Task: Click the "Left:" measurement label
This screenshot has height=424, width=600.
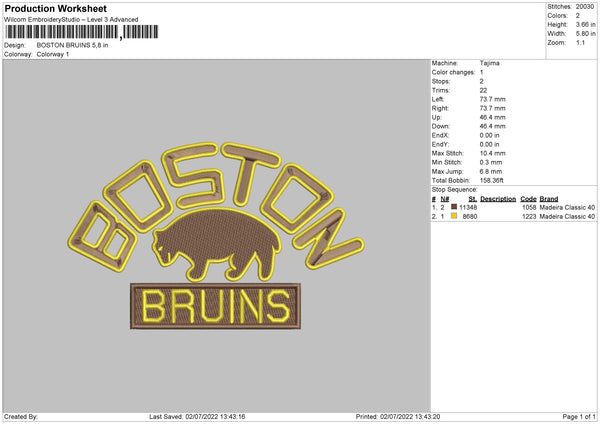Action: click(x=438, y=99)
